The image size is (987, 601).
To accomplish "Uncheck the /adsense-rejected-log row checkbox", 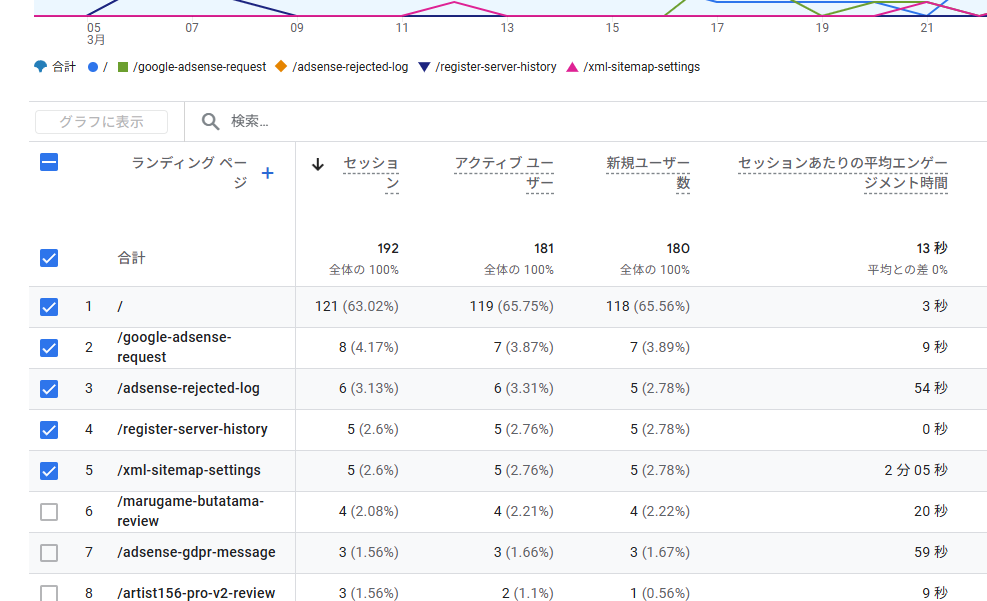I will coord(49,389).
